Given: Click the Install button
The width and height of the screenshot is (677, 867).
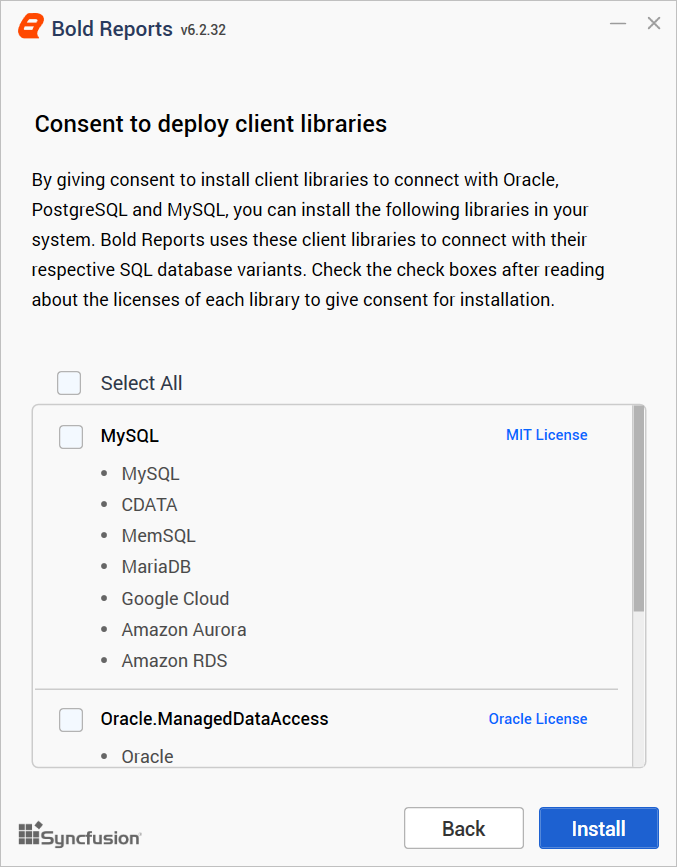Looking at the screenshot, I should tap(598, 828).
